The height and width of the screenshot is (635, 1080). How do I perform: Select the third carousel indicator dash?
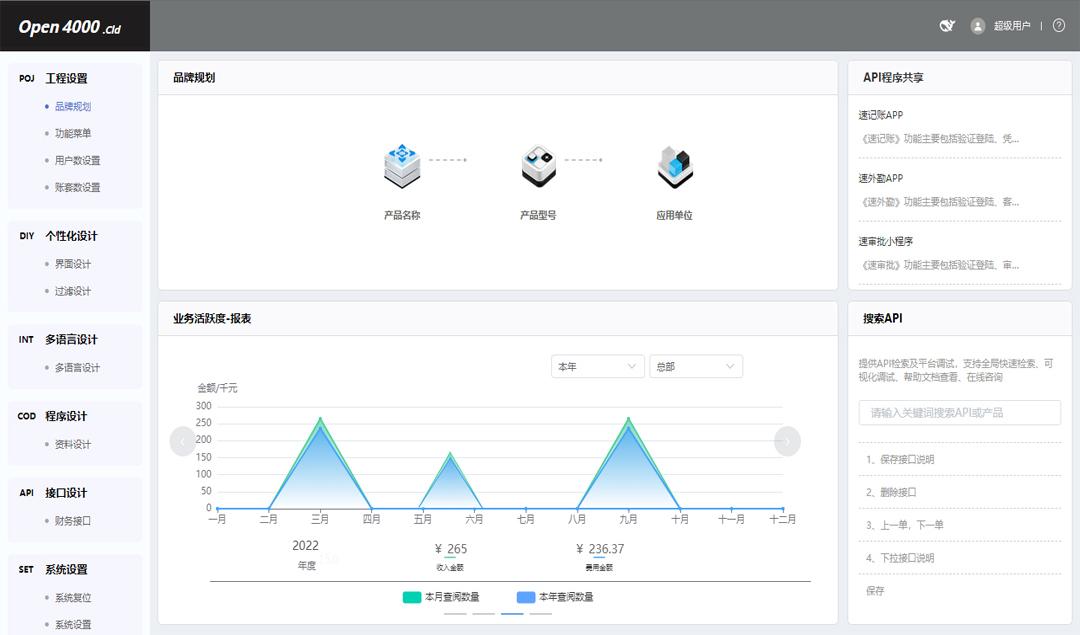[512, 613]
